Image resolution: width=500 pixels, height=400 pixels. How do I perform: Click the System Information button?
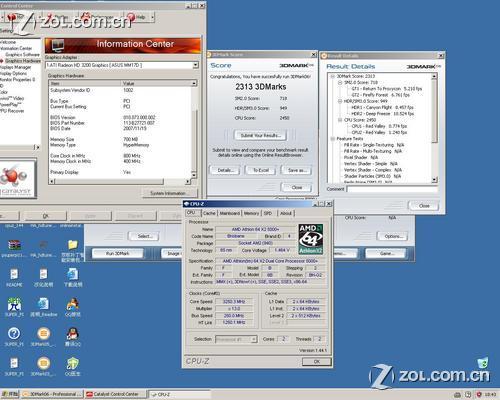(x=170, y=193)
